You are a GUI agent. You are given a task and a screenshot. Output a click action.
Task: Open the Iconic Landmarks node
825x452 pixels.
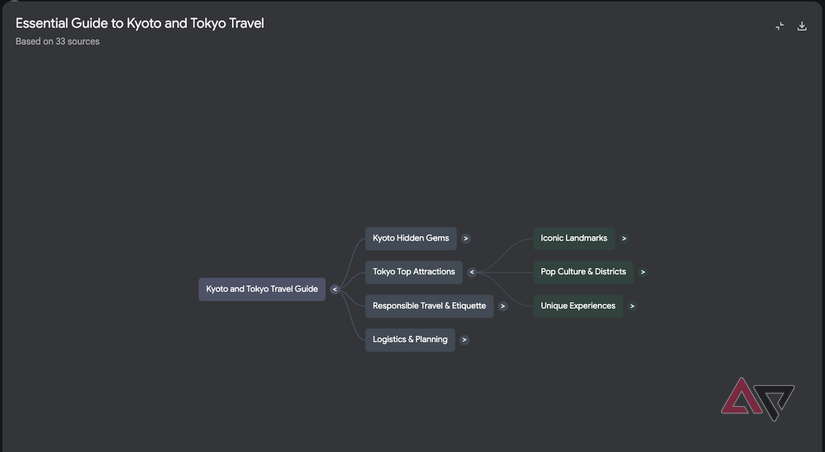573,238
